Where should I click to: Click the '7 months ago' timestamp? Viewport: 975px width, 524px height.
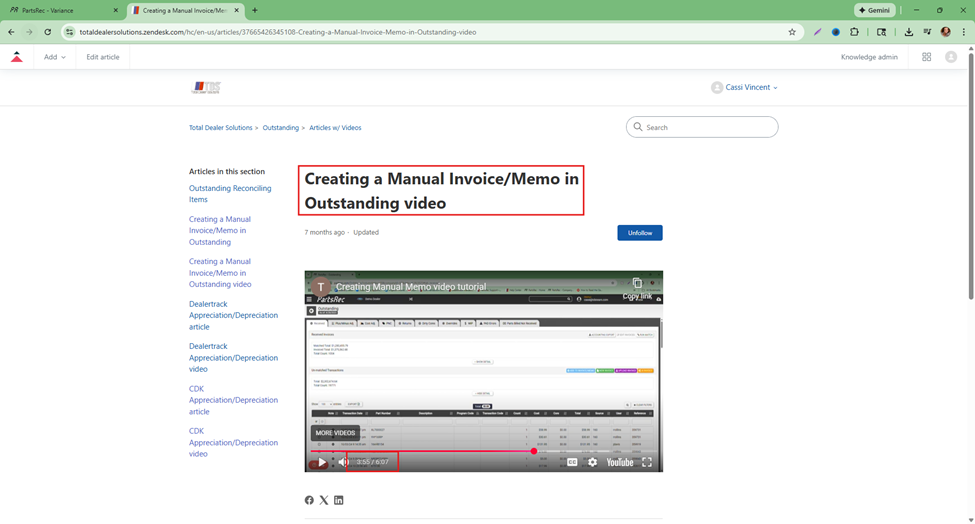(x=324, y=232)
